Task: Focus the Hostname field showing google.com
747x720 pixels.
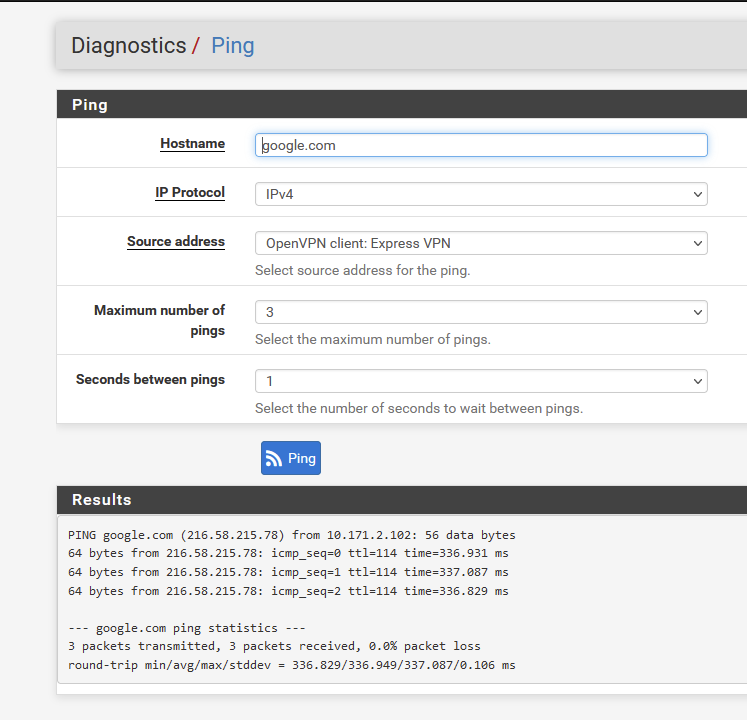Action: pyautogui.click(x=481, y=145)
